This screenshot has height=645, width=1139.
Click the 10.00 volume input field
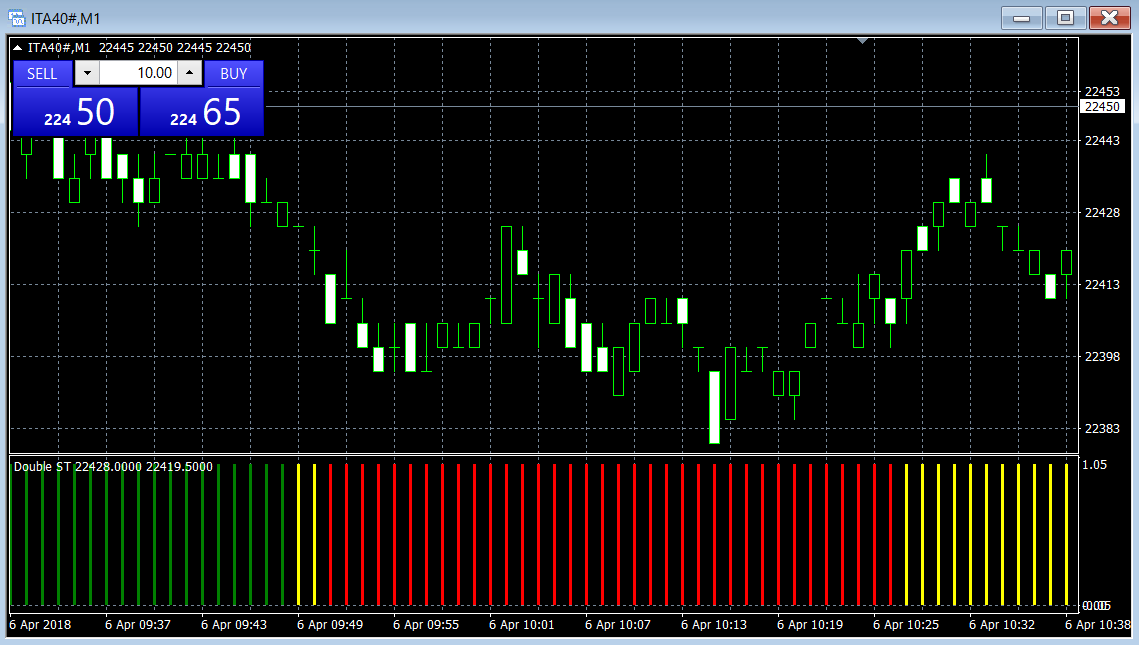(138, 73)
